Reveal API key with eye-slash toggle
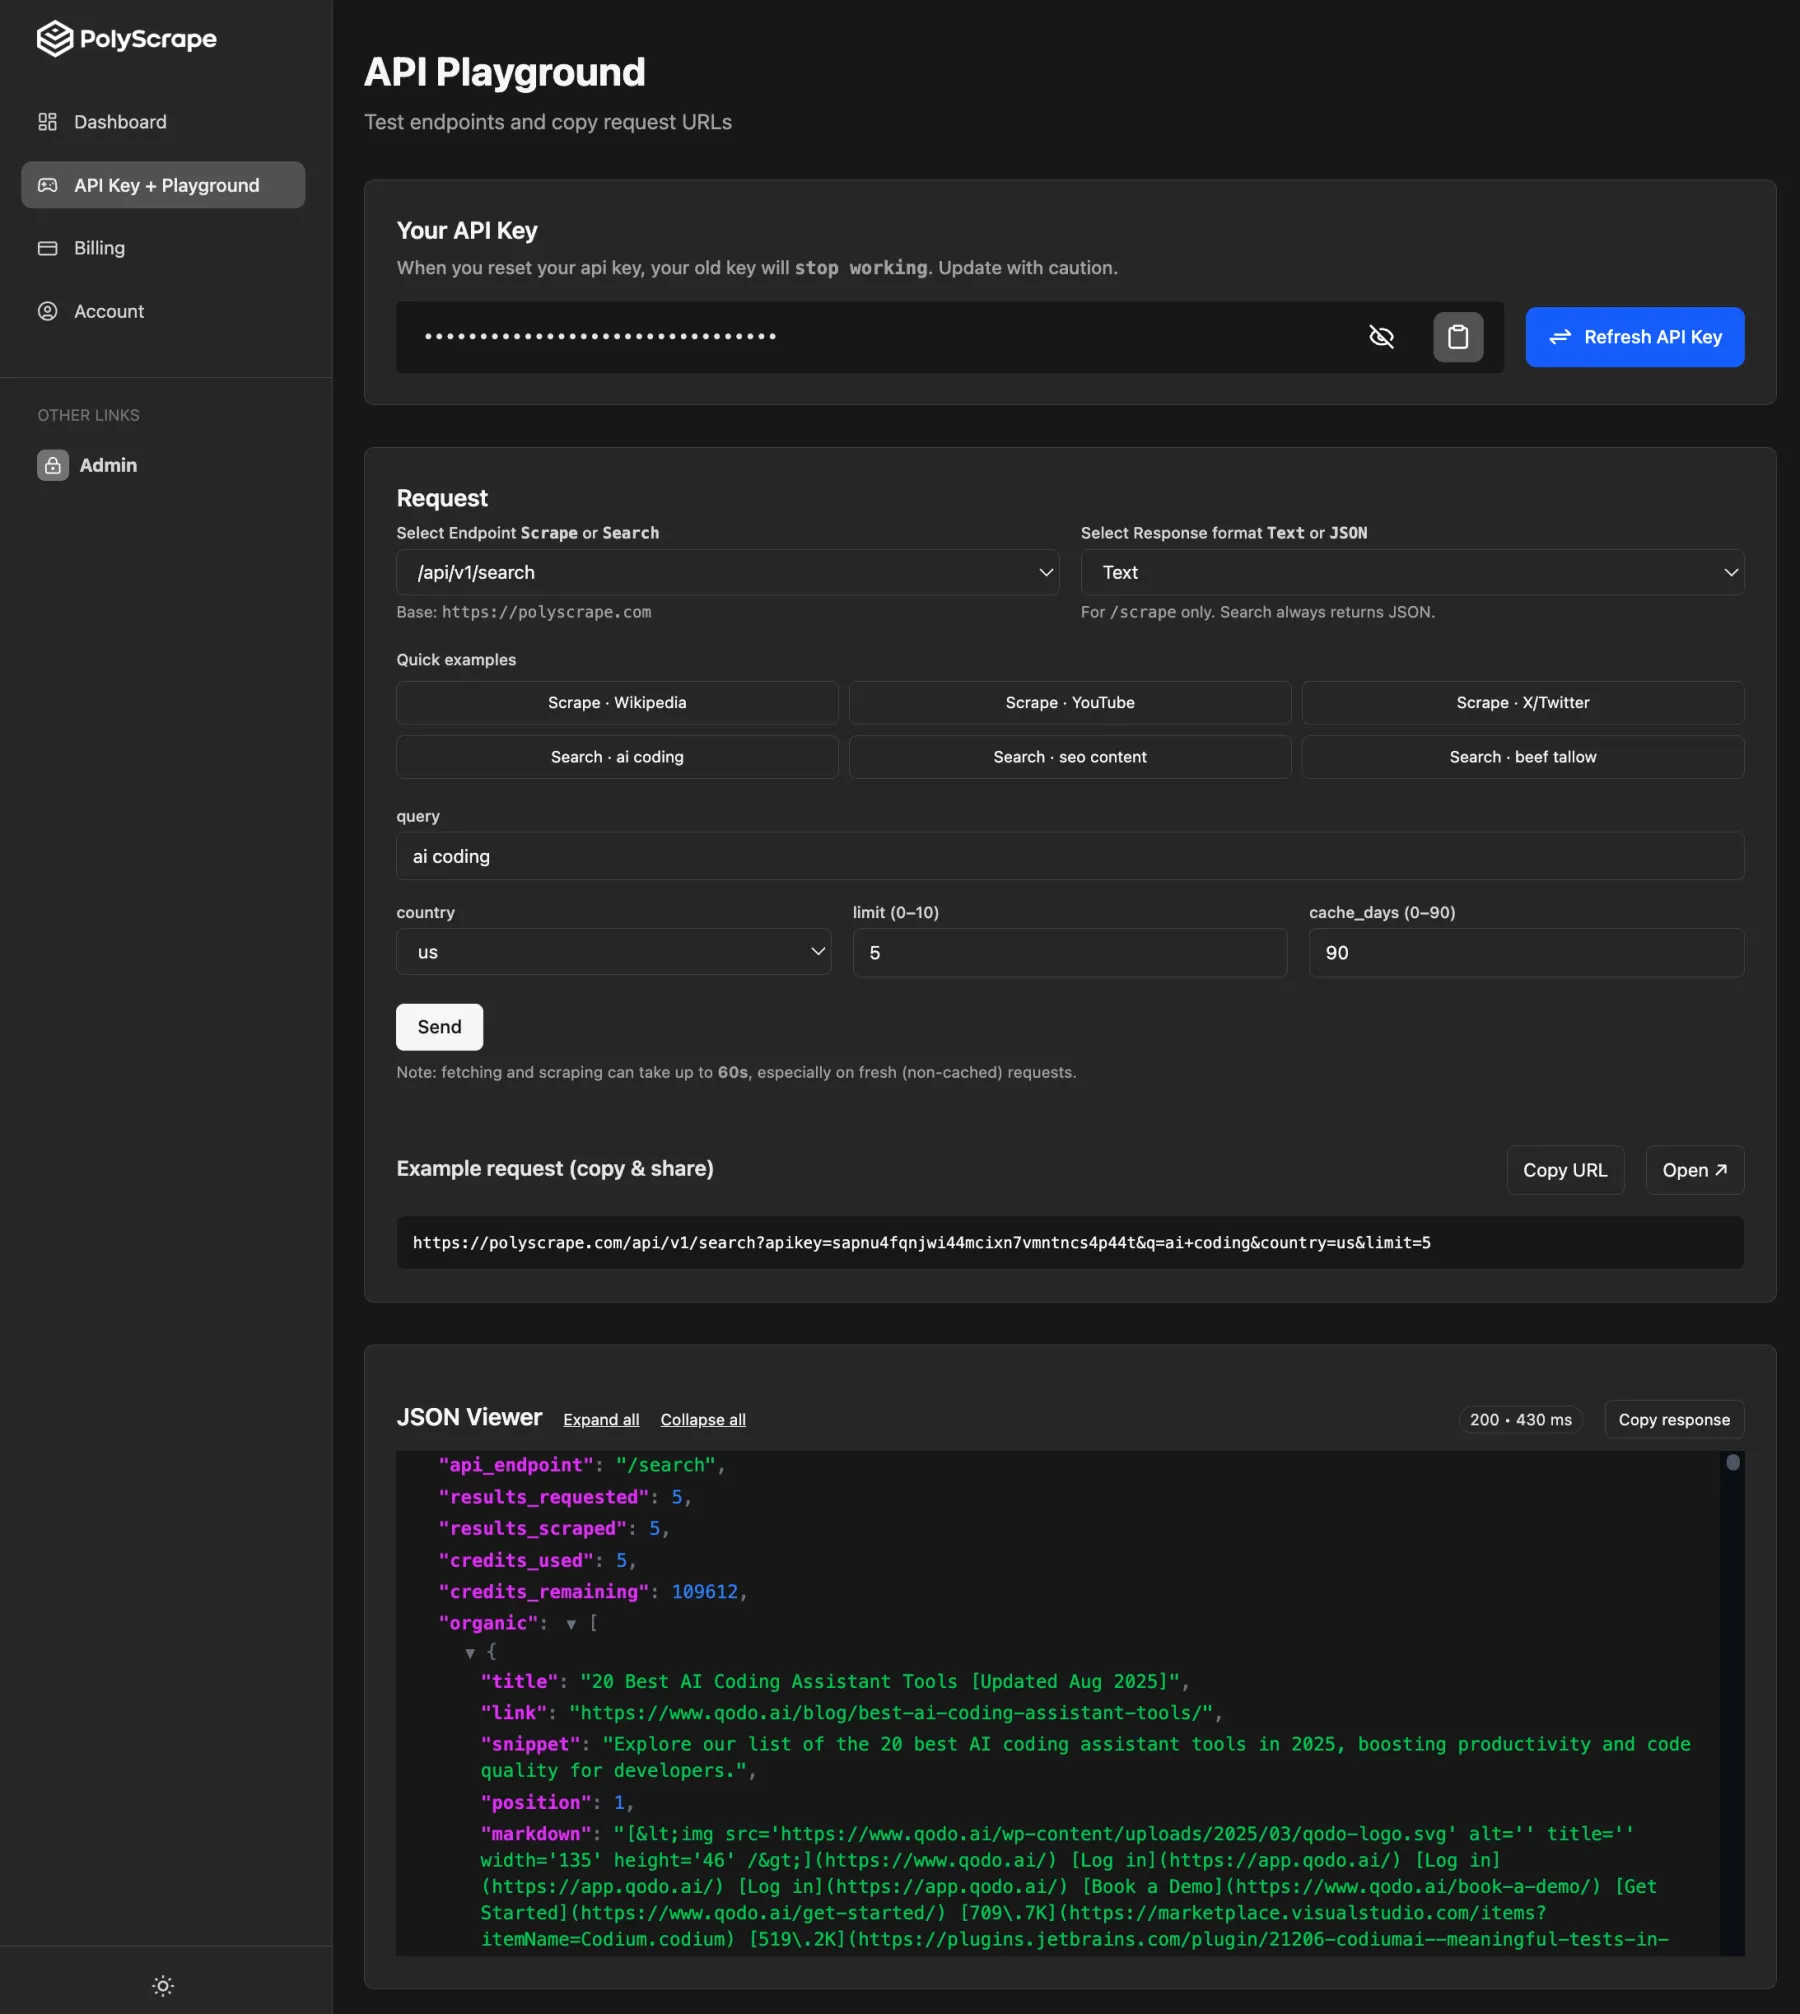Viewport: 1800px width, 2014px height. coord(1381,337)
